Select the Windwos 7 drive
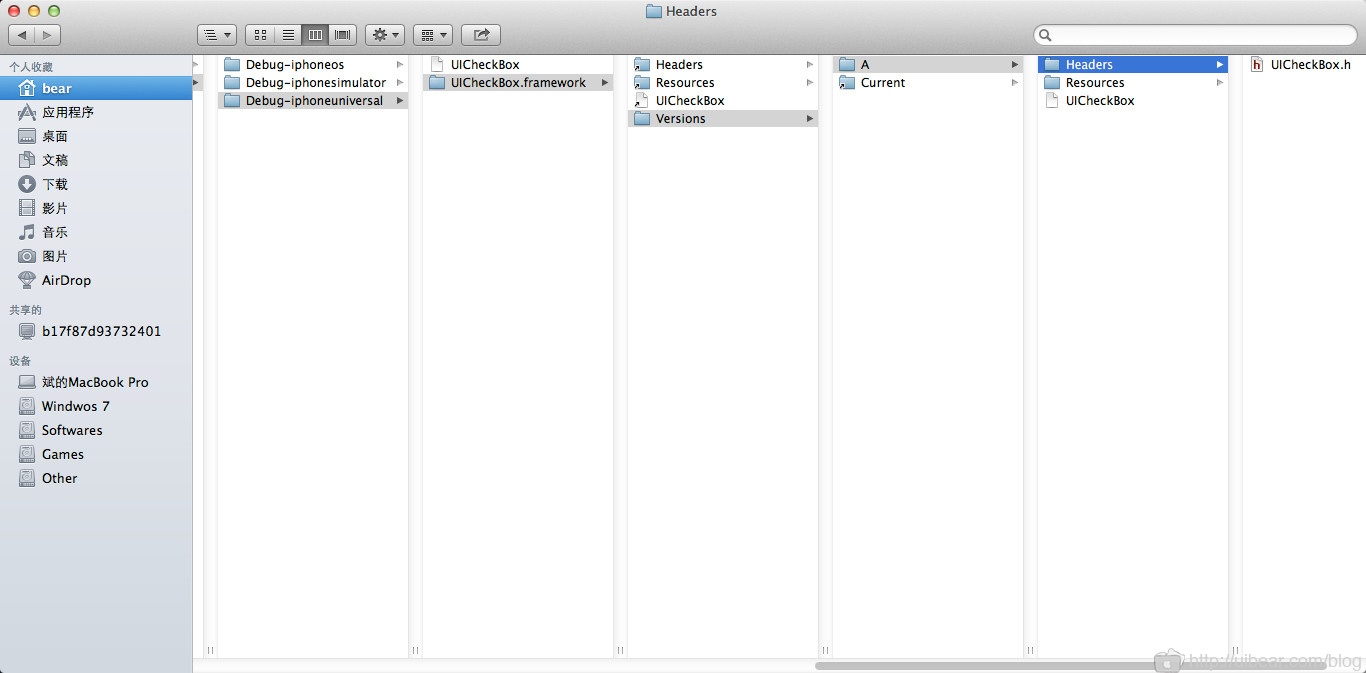 (x=75, y=406)
